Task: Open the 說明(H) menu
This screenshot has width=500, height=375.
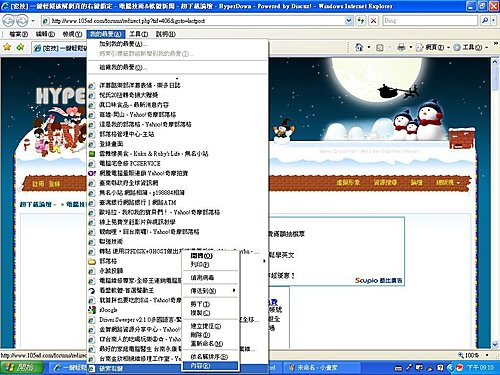Action: tap(165, 34)
